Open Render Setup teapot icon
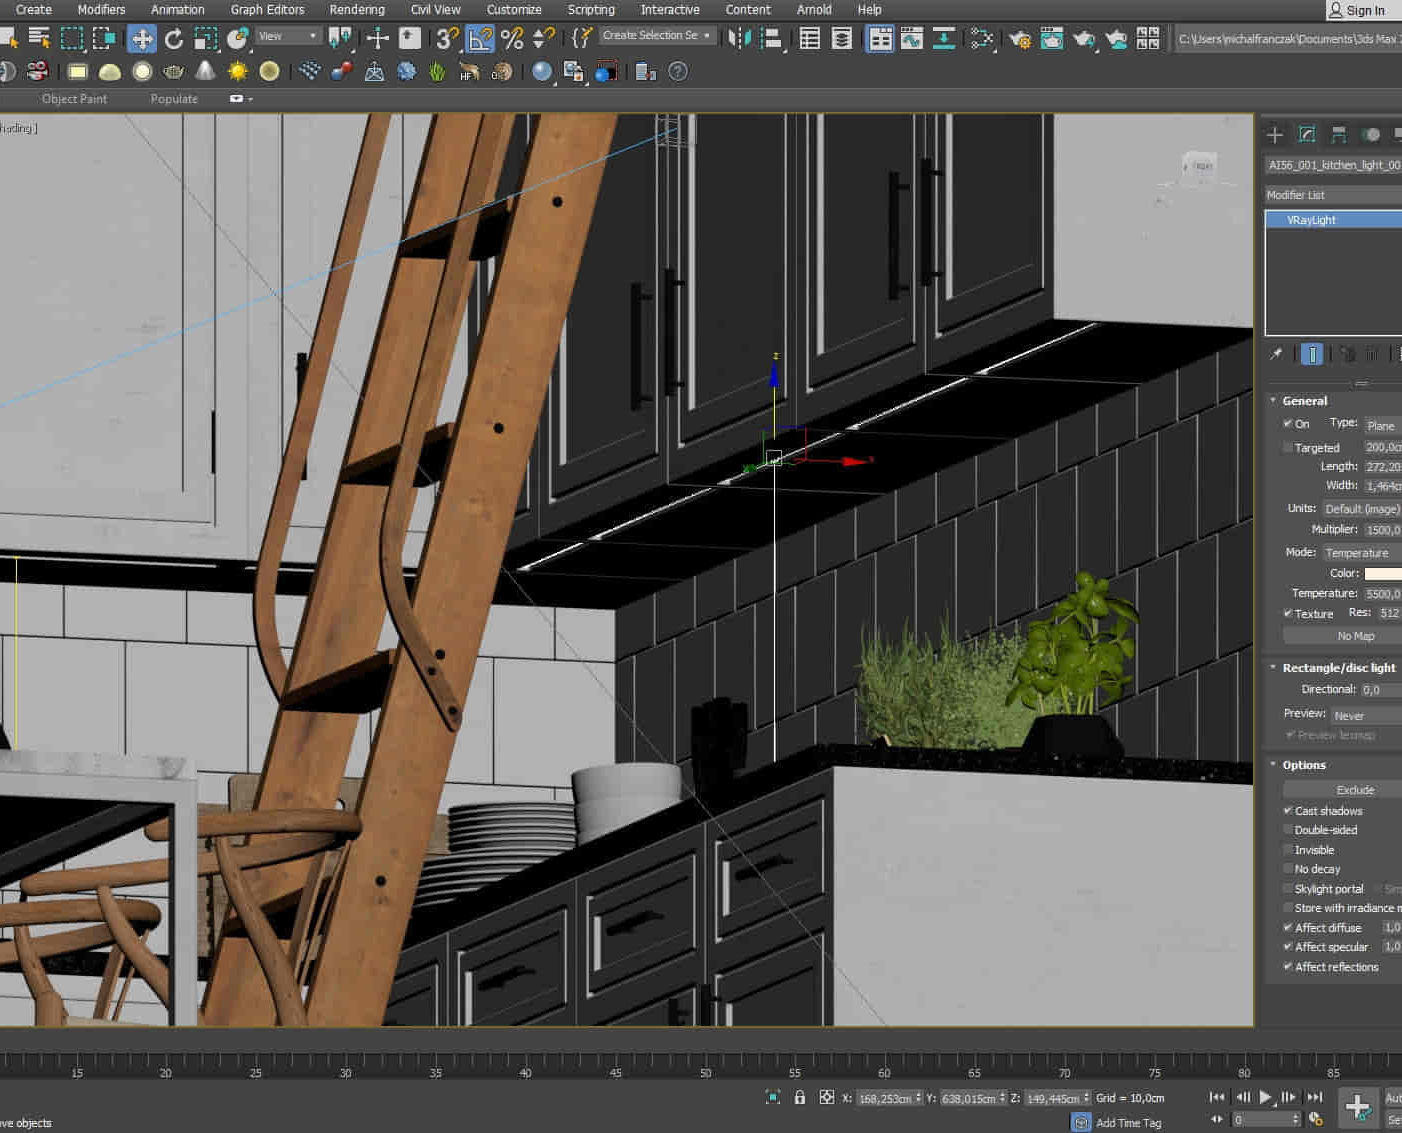The height and width of the screenshot is (1133, 1402). (1020, 39)
